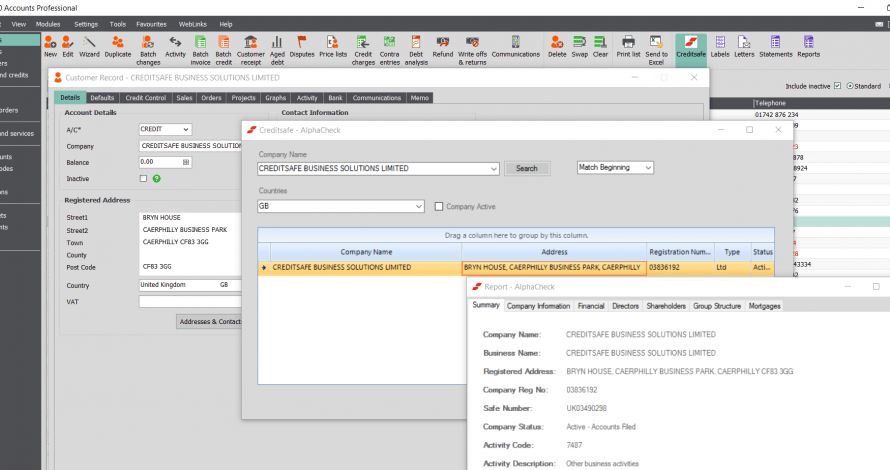Click the Disputes flag icon
This screenshot has width=890, height=470.
click(x=302, y=46)
